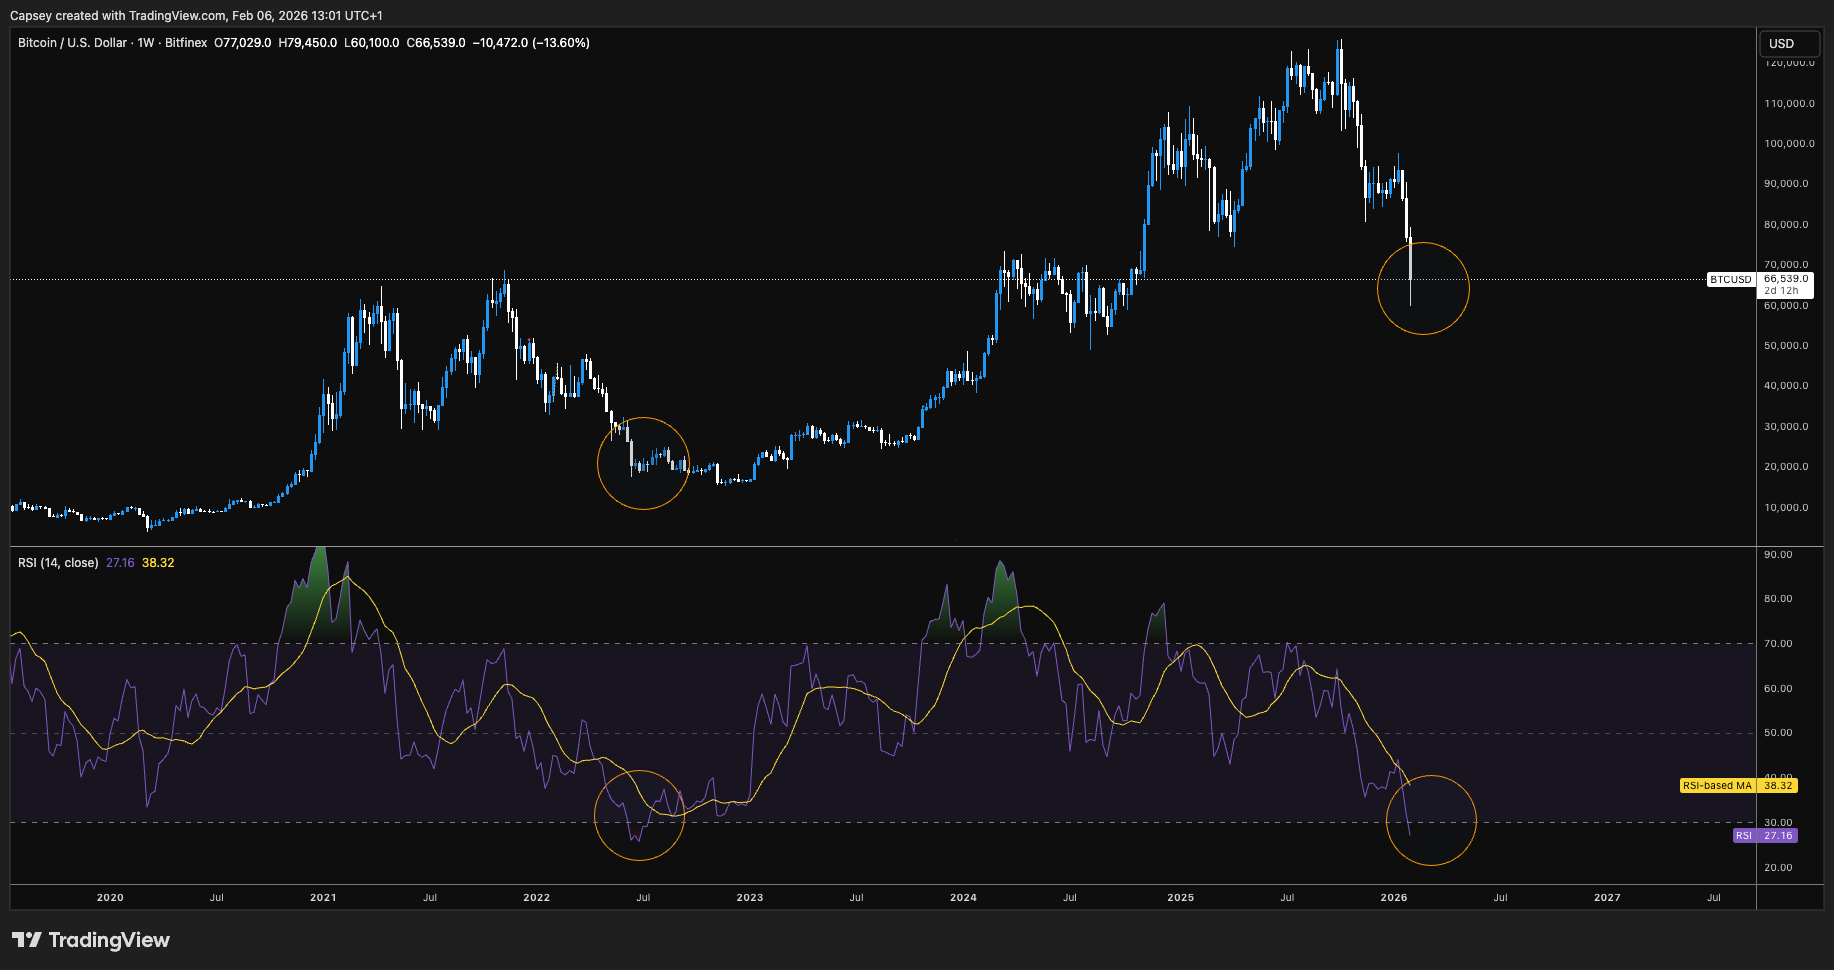Select the RSI (14, close) indicator label

point(58,563)
